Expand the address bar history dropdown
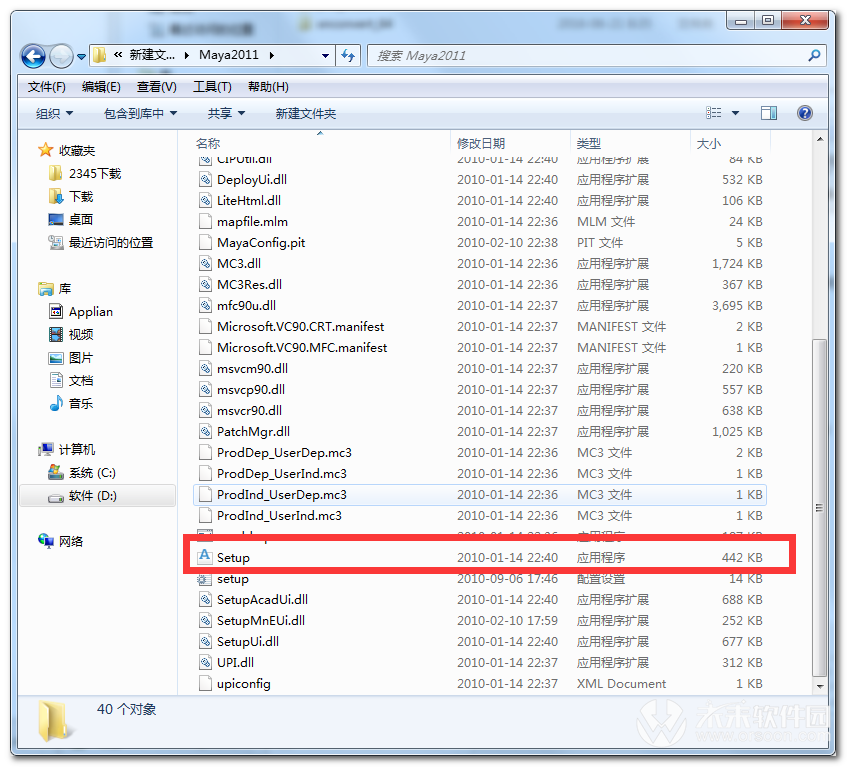 click(325, 55)
